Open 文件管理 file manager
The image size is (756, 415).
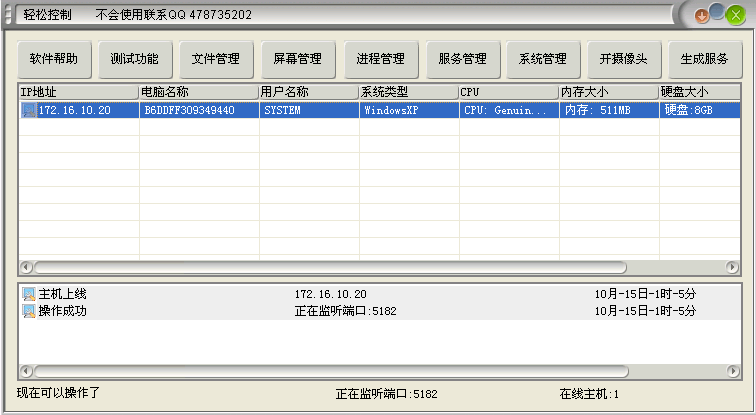point(216,59)
